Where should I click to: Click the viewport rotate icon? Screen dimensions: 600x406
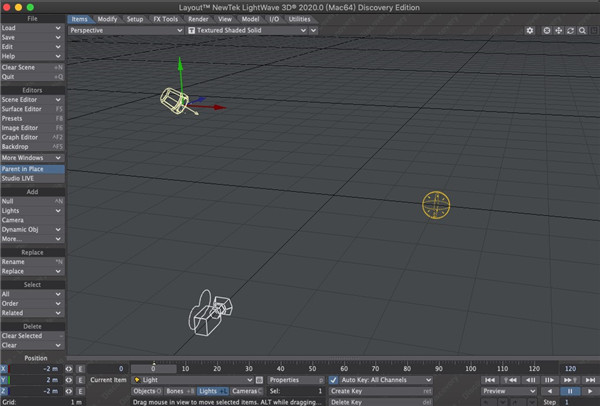coord(571,30)
